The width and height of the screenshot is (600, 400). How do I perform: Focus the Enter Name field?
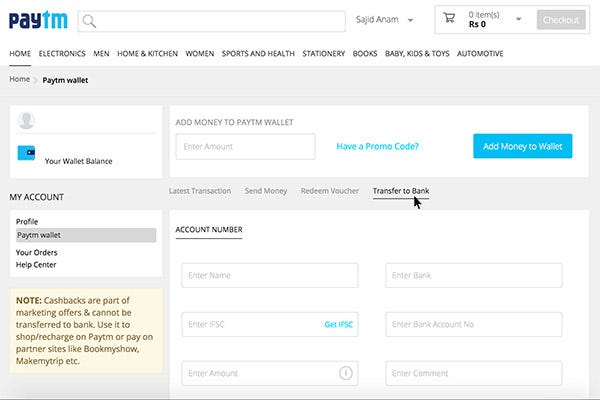(270, 275)
